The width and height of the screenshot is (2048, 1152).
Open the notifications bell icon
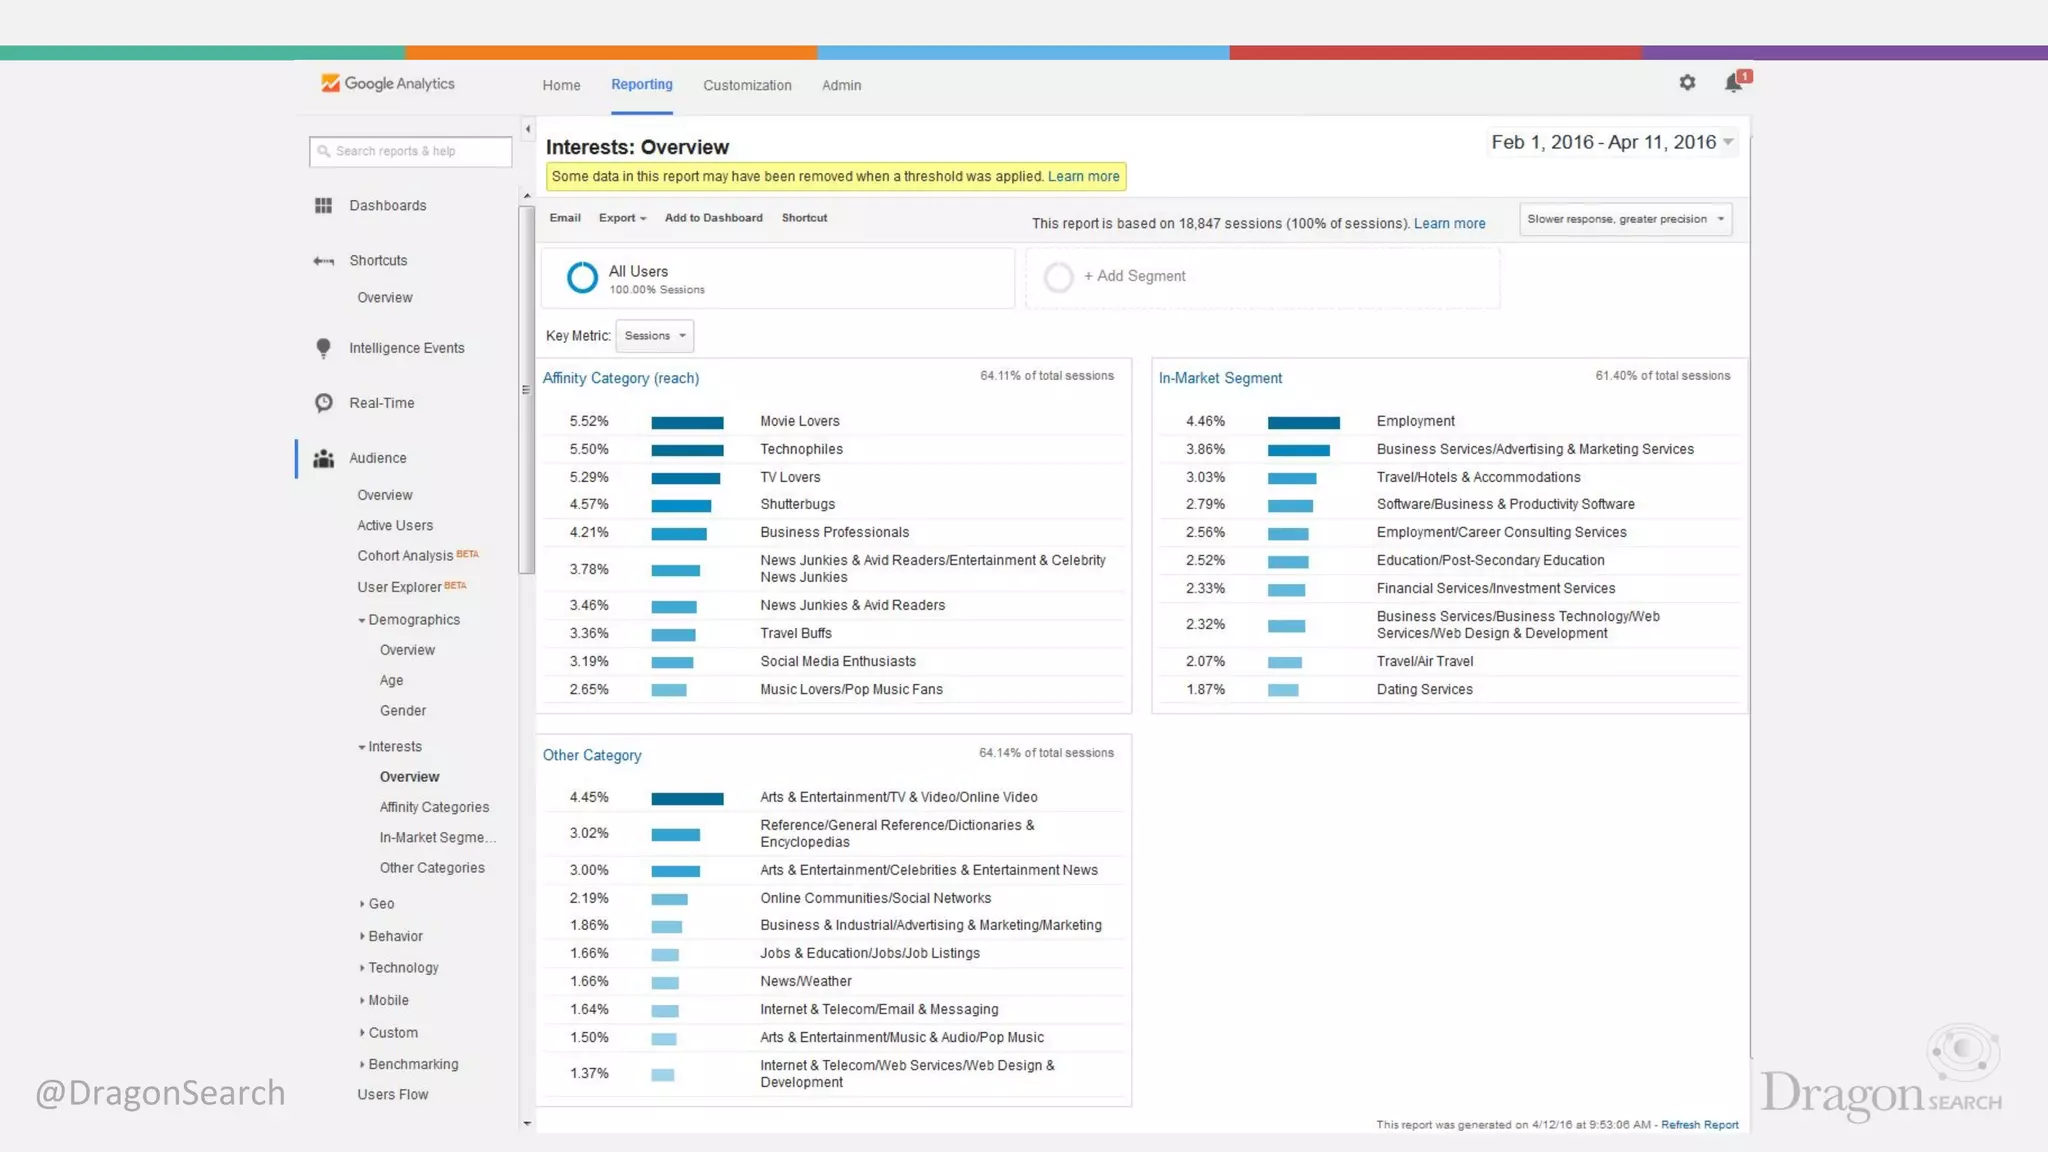click(x=1734, y=83)
